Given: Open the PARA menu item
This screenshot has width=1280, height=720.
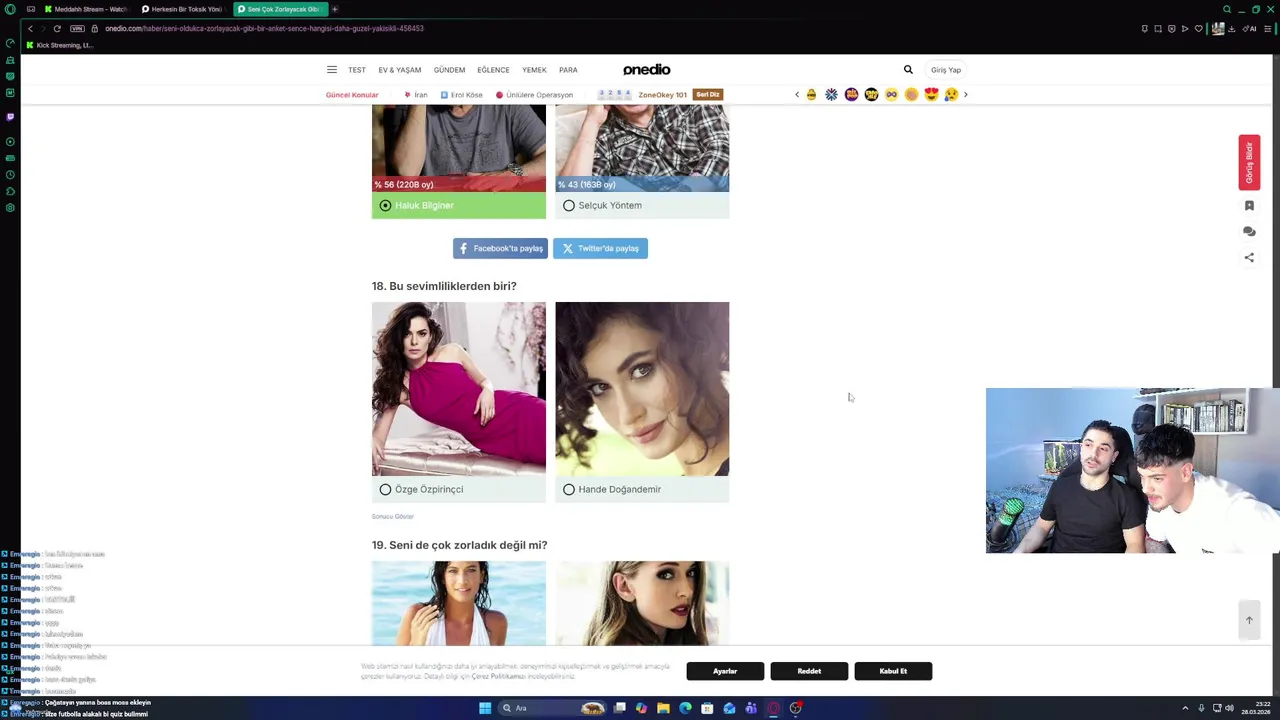Looking at the screenshot, I should (568, 70).
